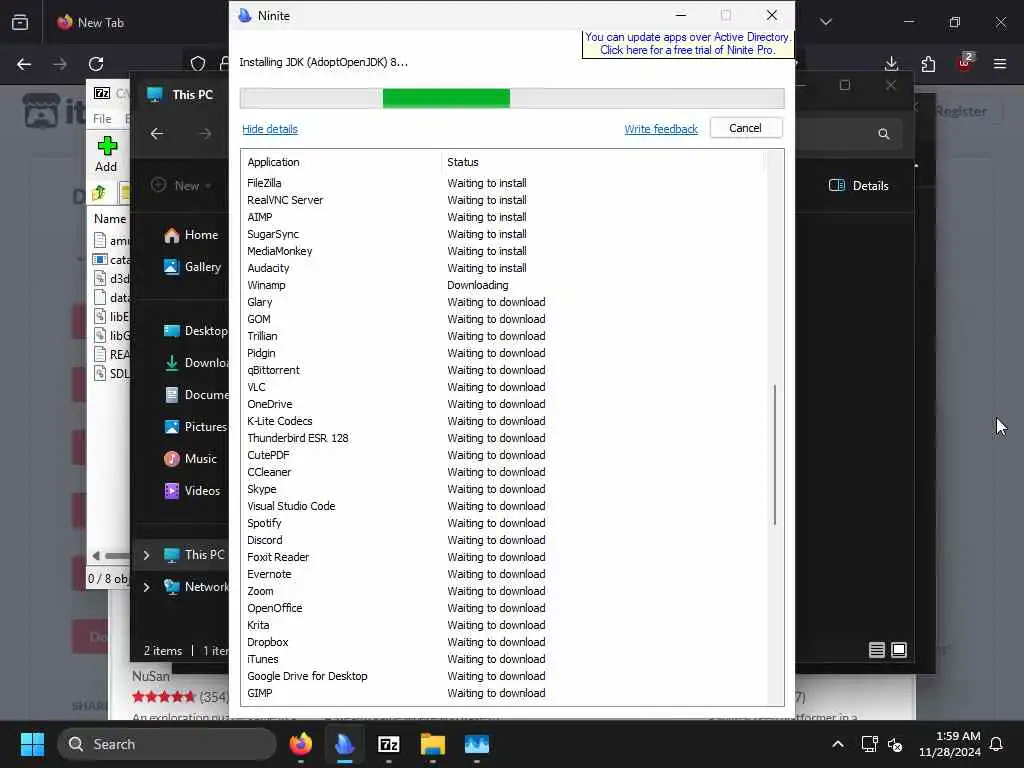
Task: Reload the Firefox page
Action: pyautogui.click(x=96, y=64)
